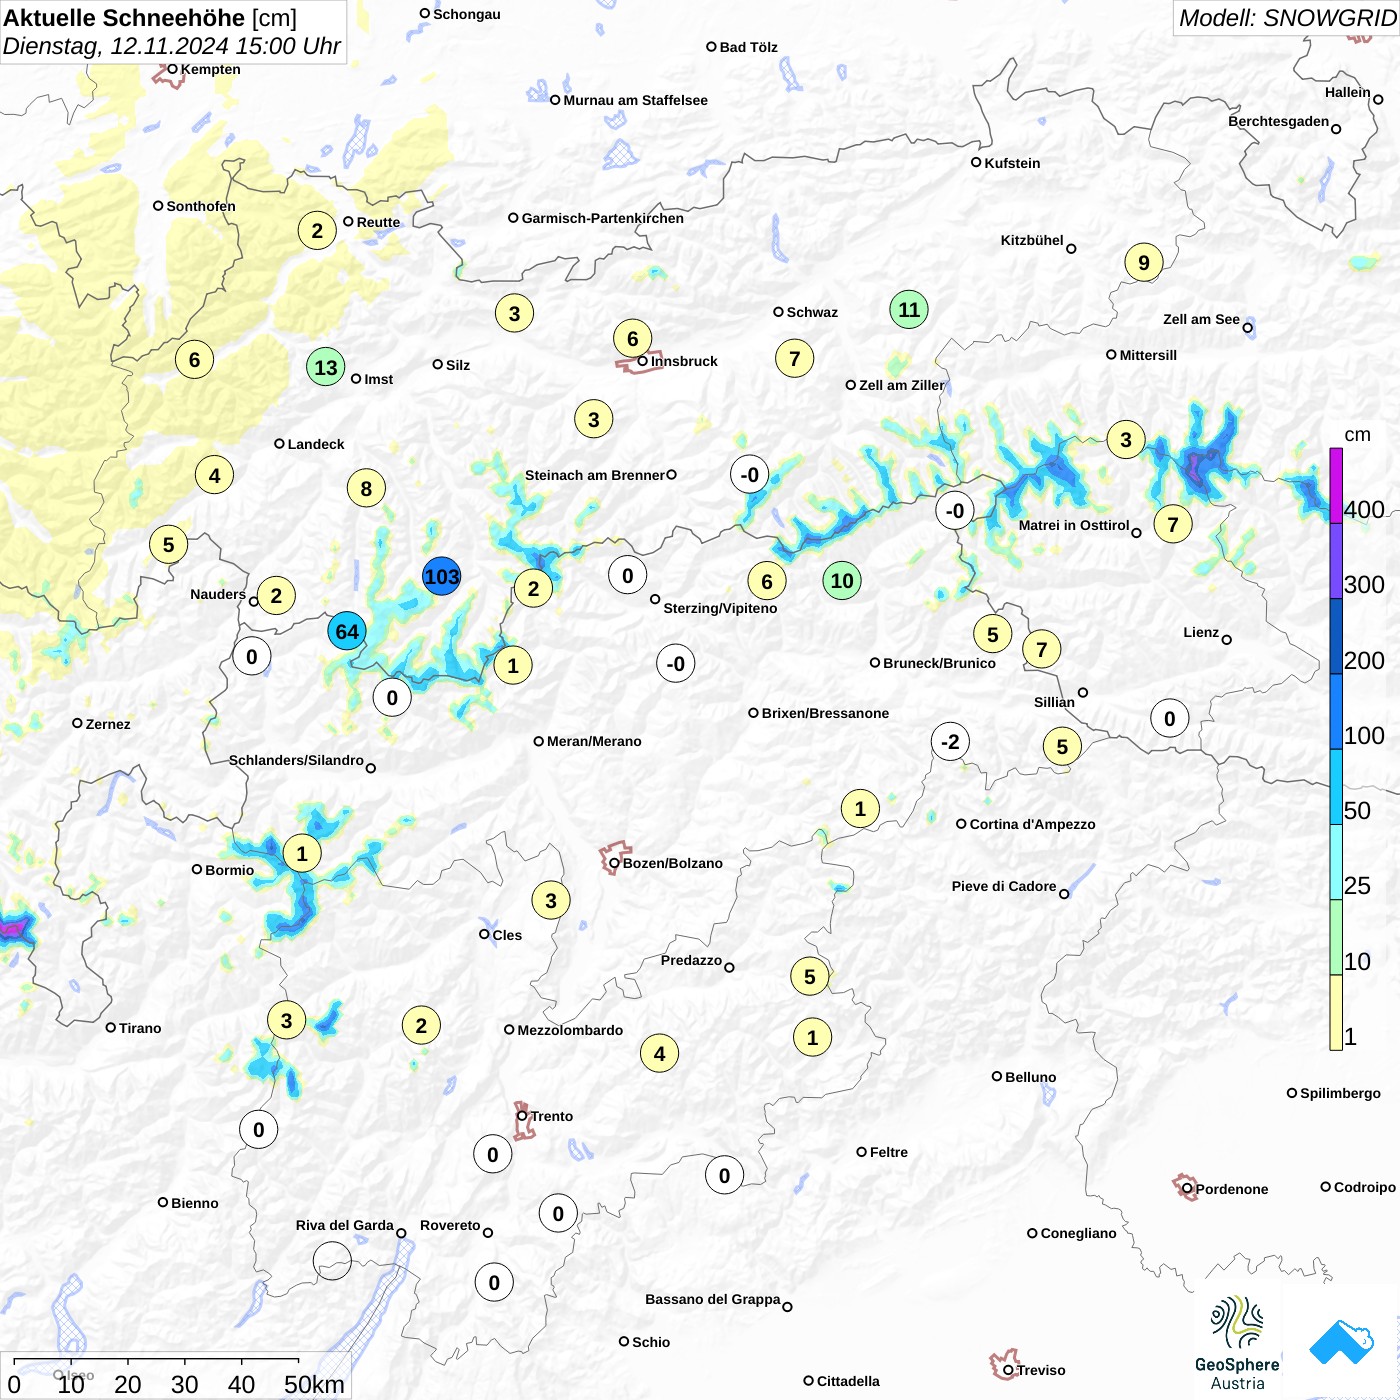The image size is (1400, 1400).
Task: Click the 'Tirano' label
Action: pyautogui.click(x=140, y=1028)
